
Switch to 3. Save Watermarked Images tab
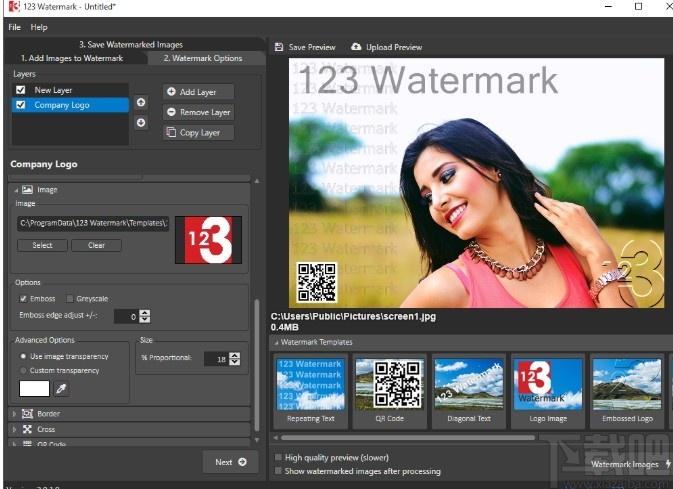131,44
